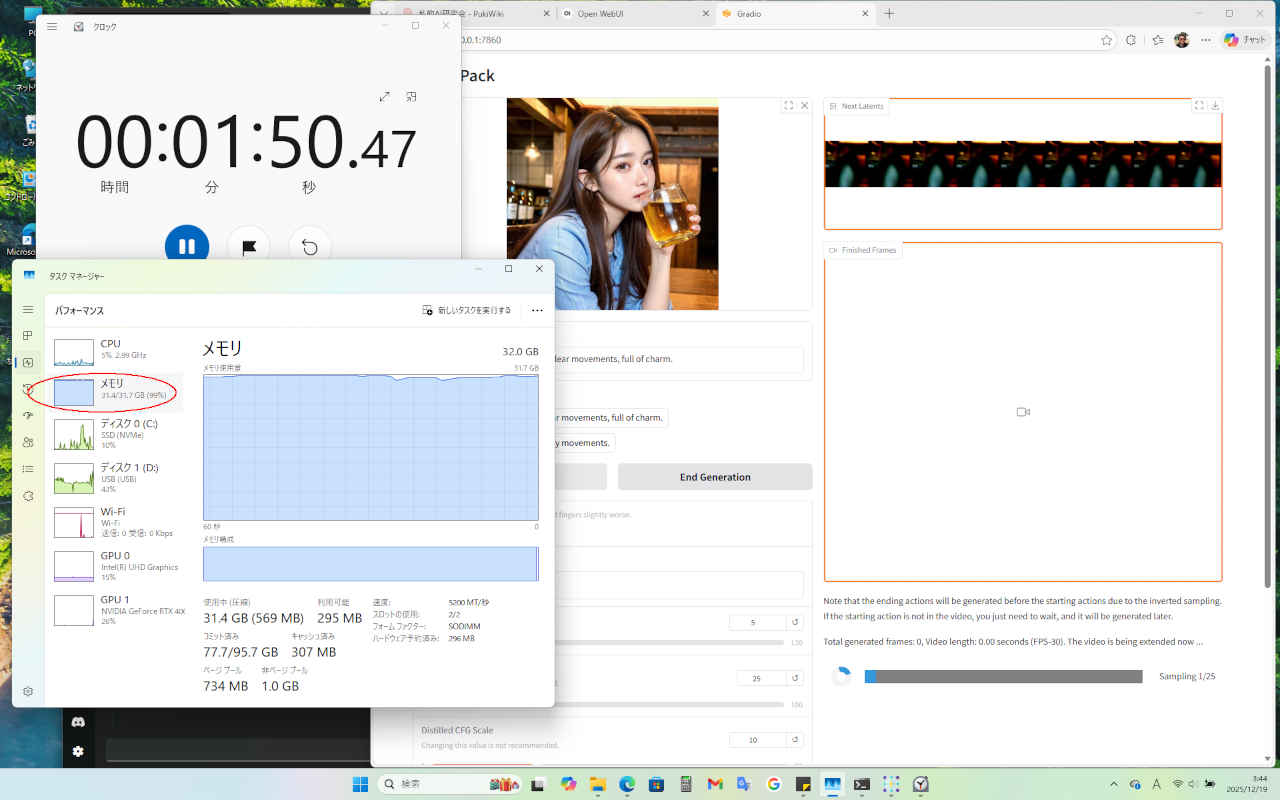Image resolution: width=1280 pixels, height=800 pixels.
Task: Open Task Manager more options menu
Action: click(x=537, y=310)
